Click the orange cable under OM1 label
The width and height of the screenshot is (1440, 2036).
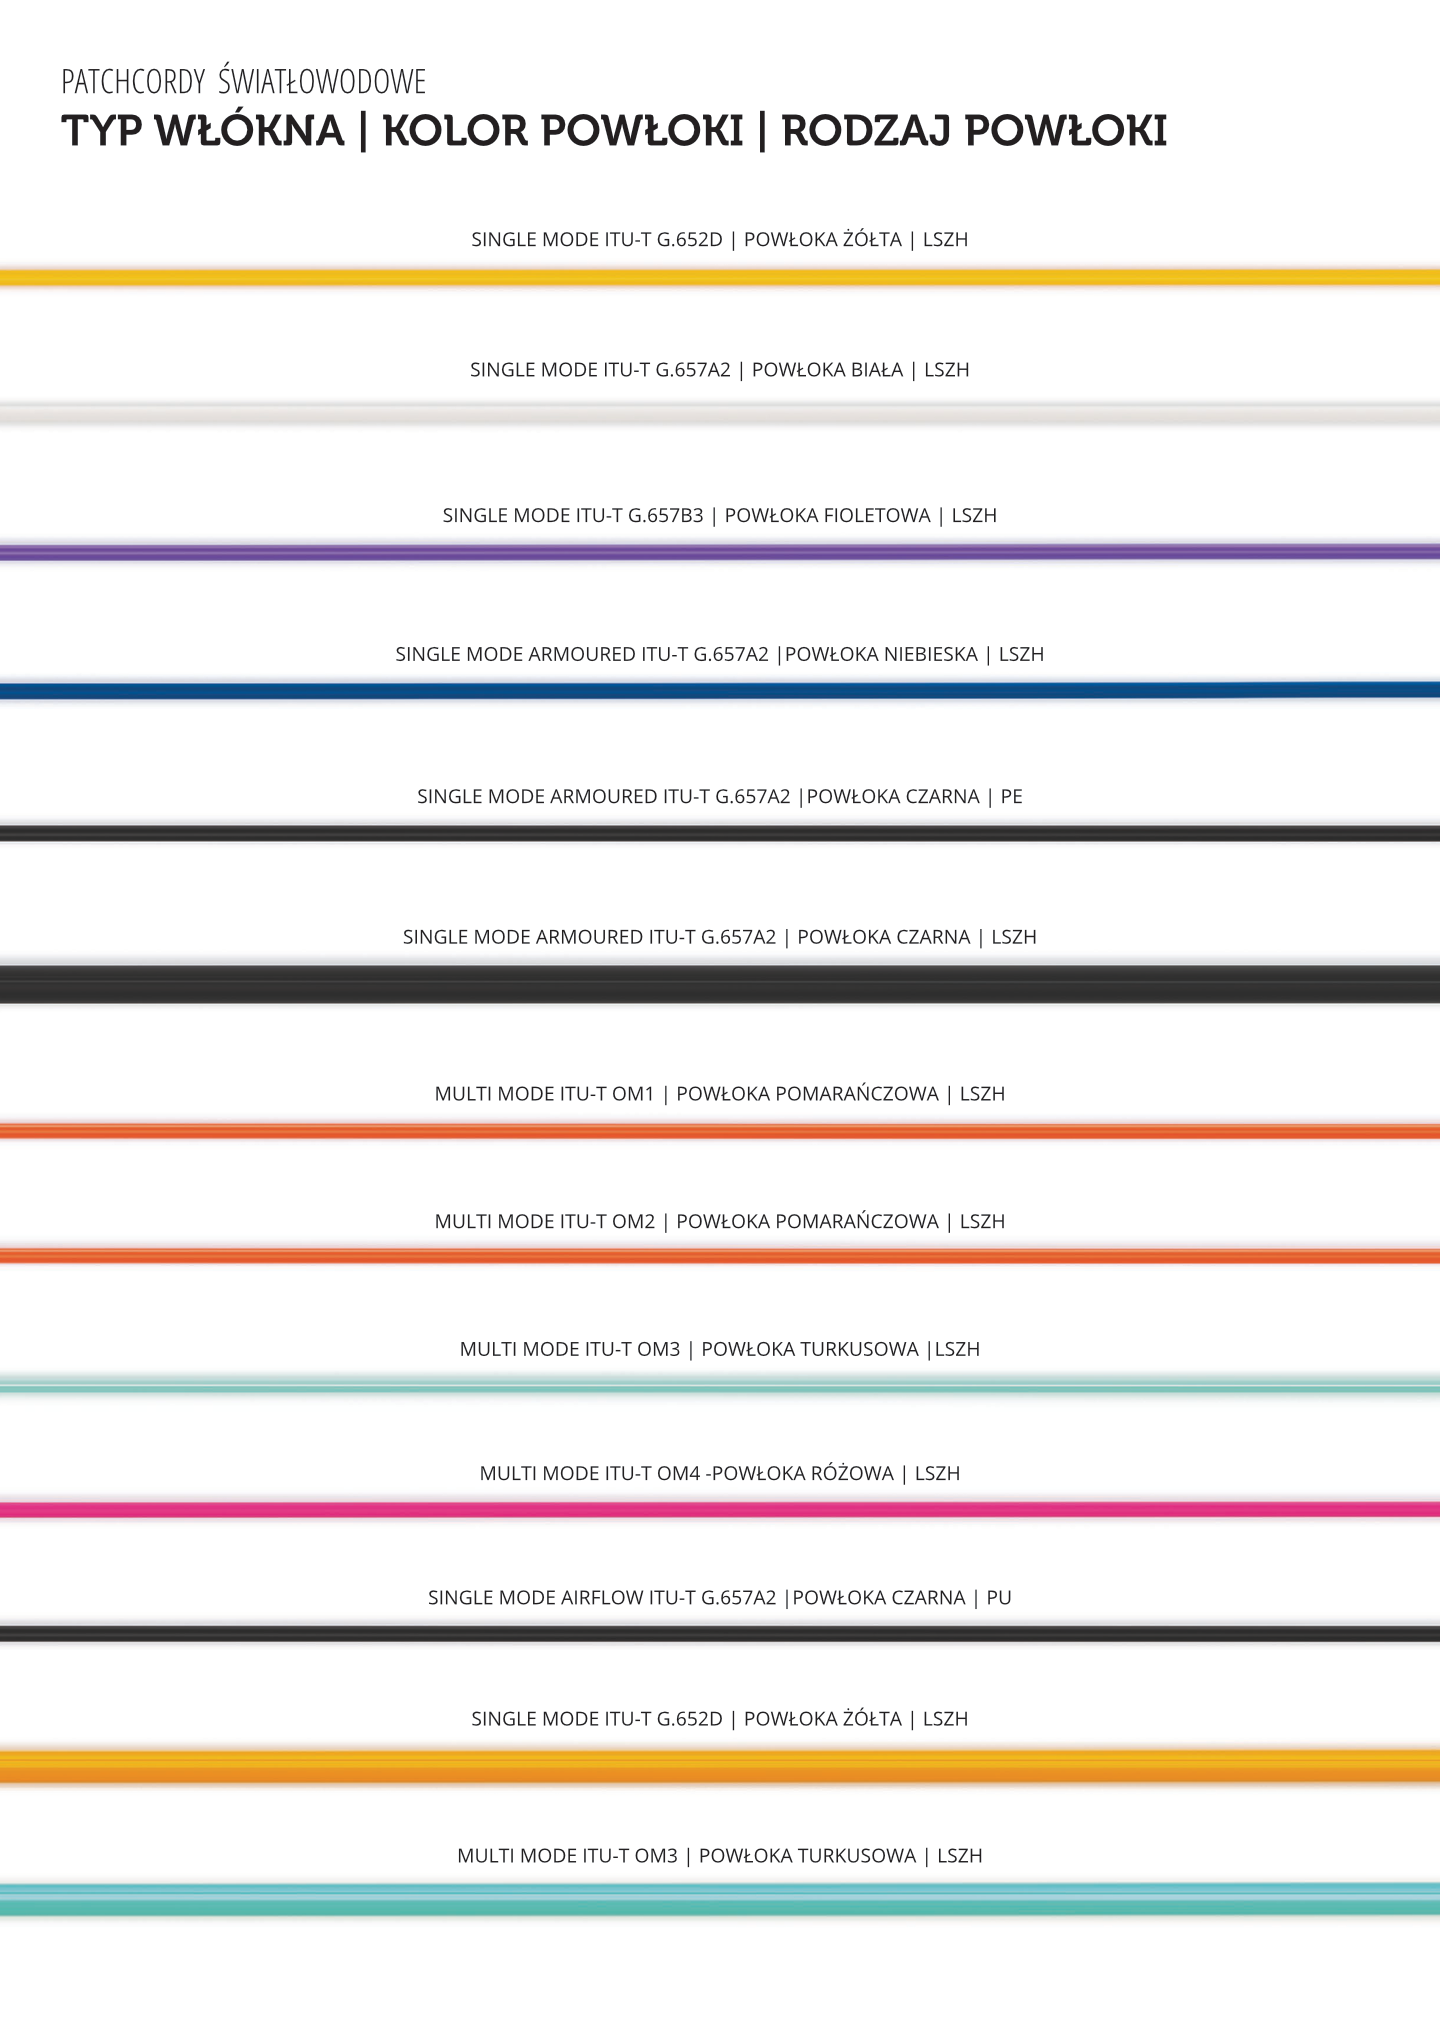tap(720, 1131)
